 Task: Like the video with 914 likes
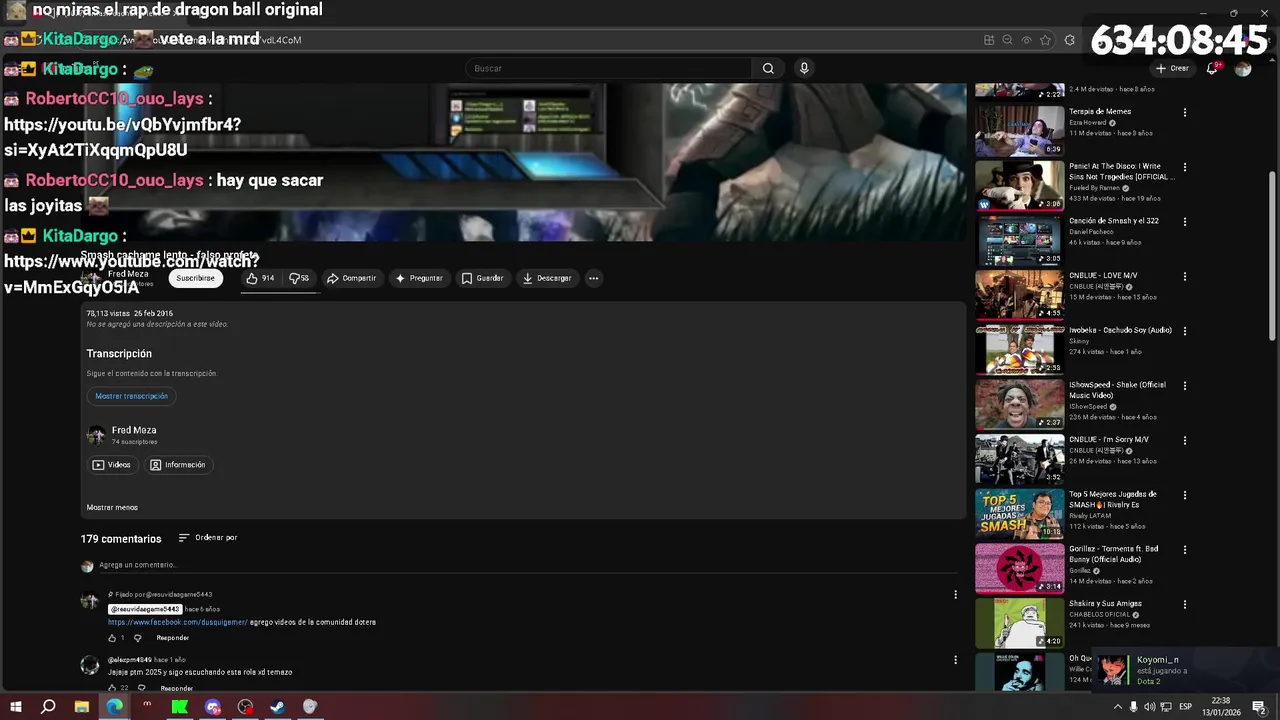click(x=261, y=278)
